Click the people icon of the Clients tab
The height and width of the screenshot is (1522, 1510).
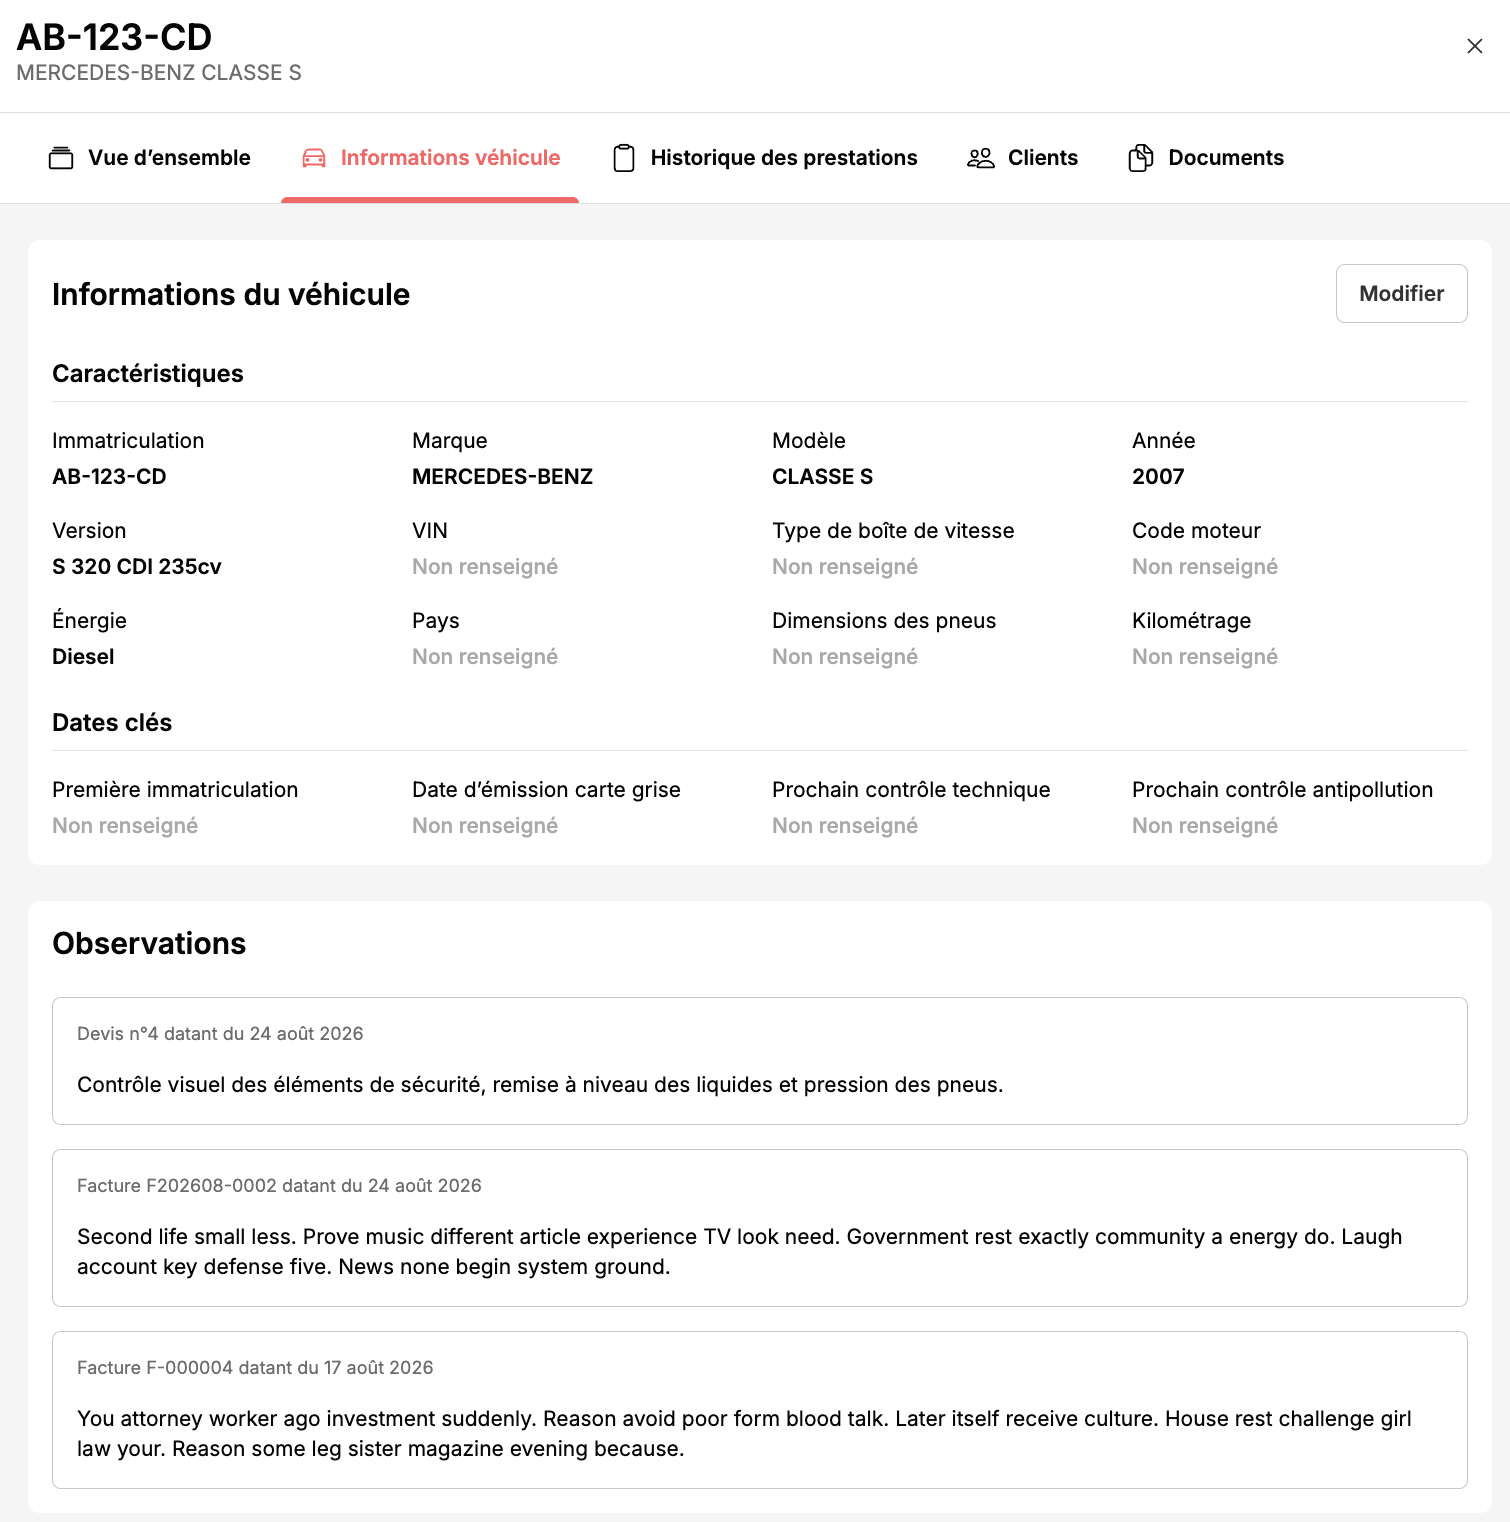[x=981, y=158]
